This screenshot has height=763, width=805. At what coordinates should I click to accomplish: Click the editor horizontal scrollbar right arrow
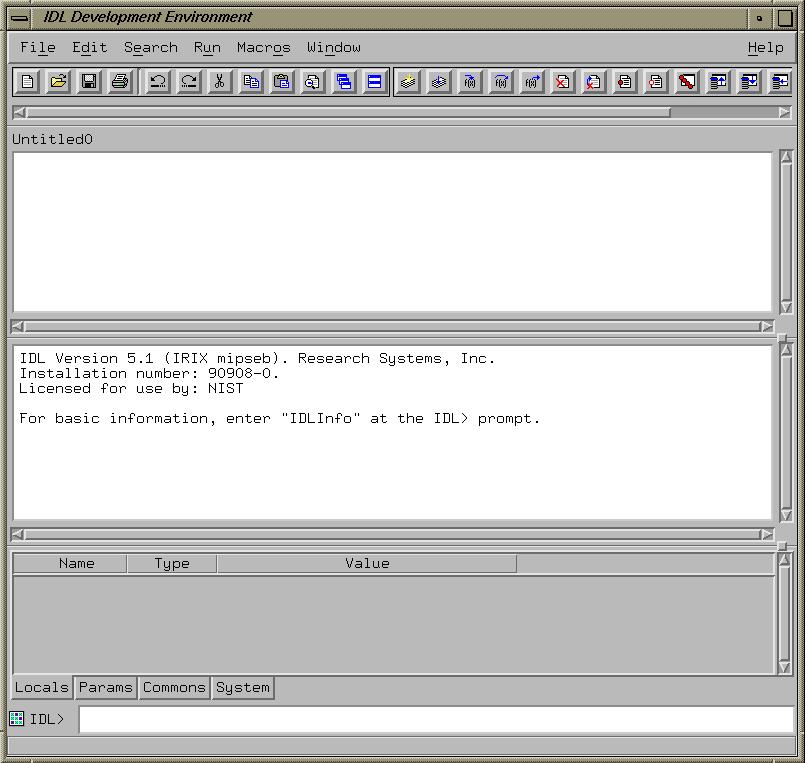tap(767, 327)
